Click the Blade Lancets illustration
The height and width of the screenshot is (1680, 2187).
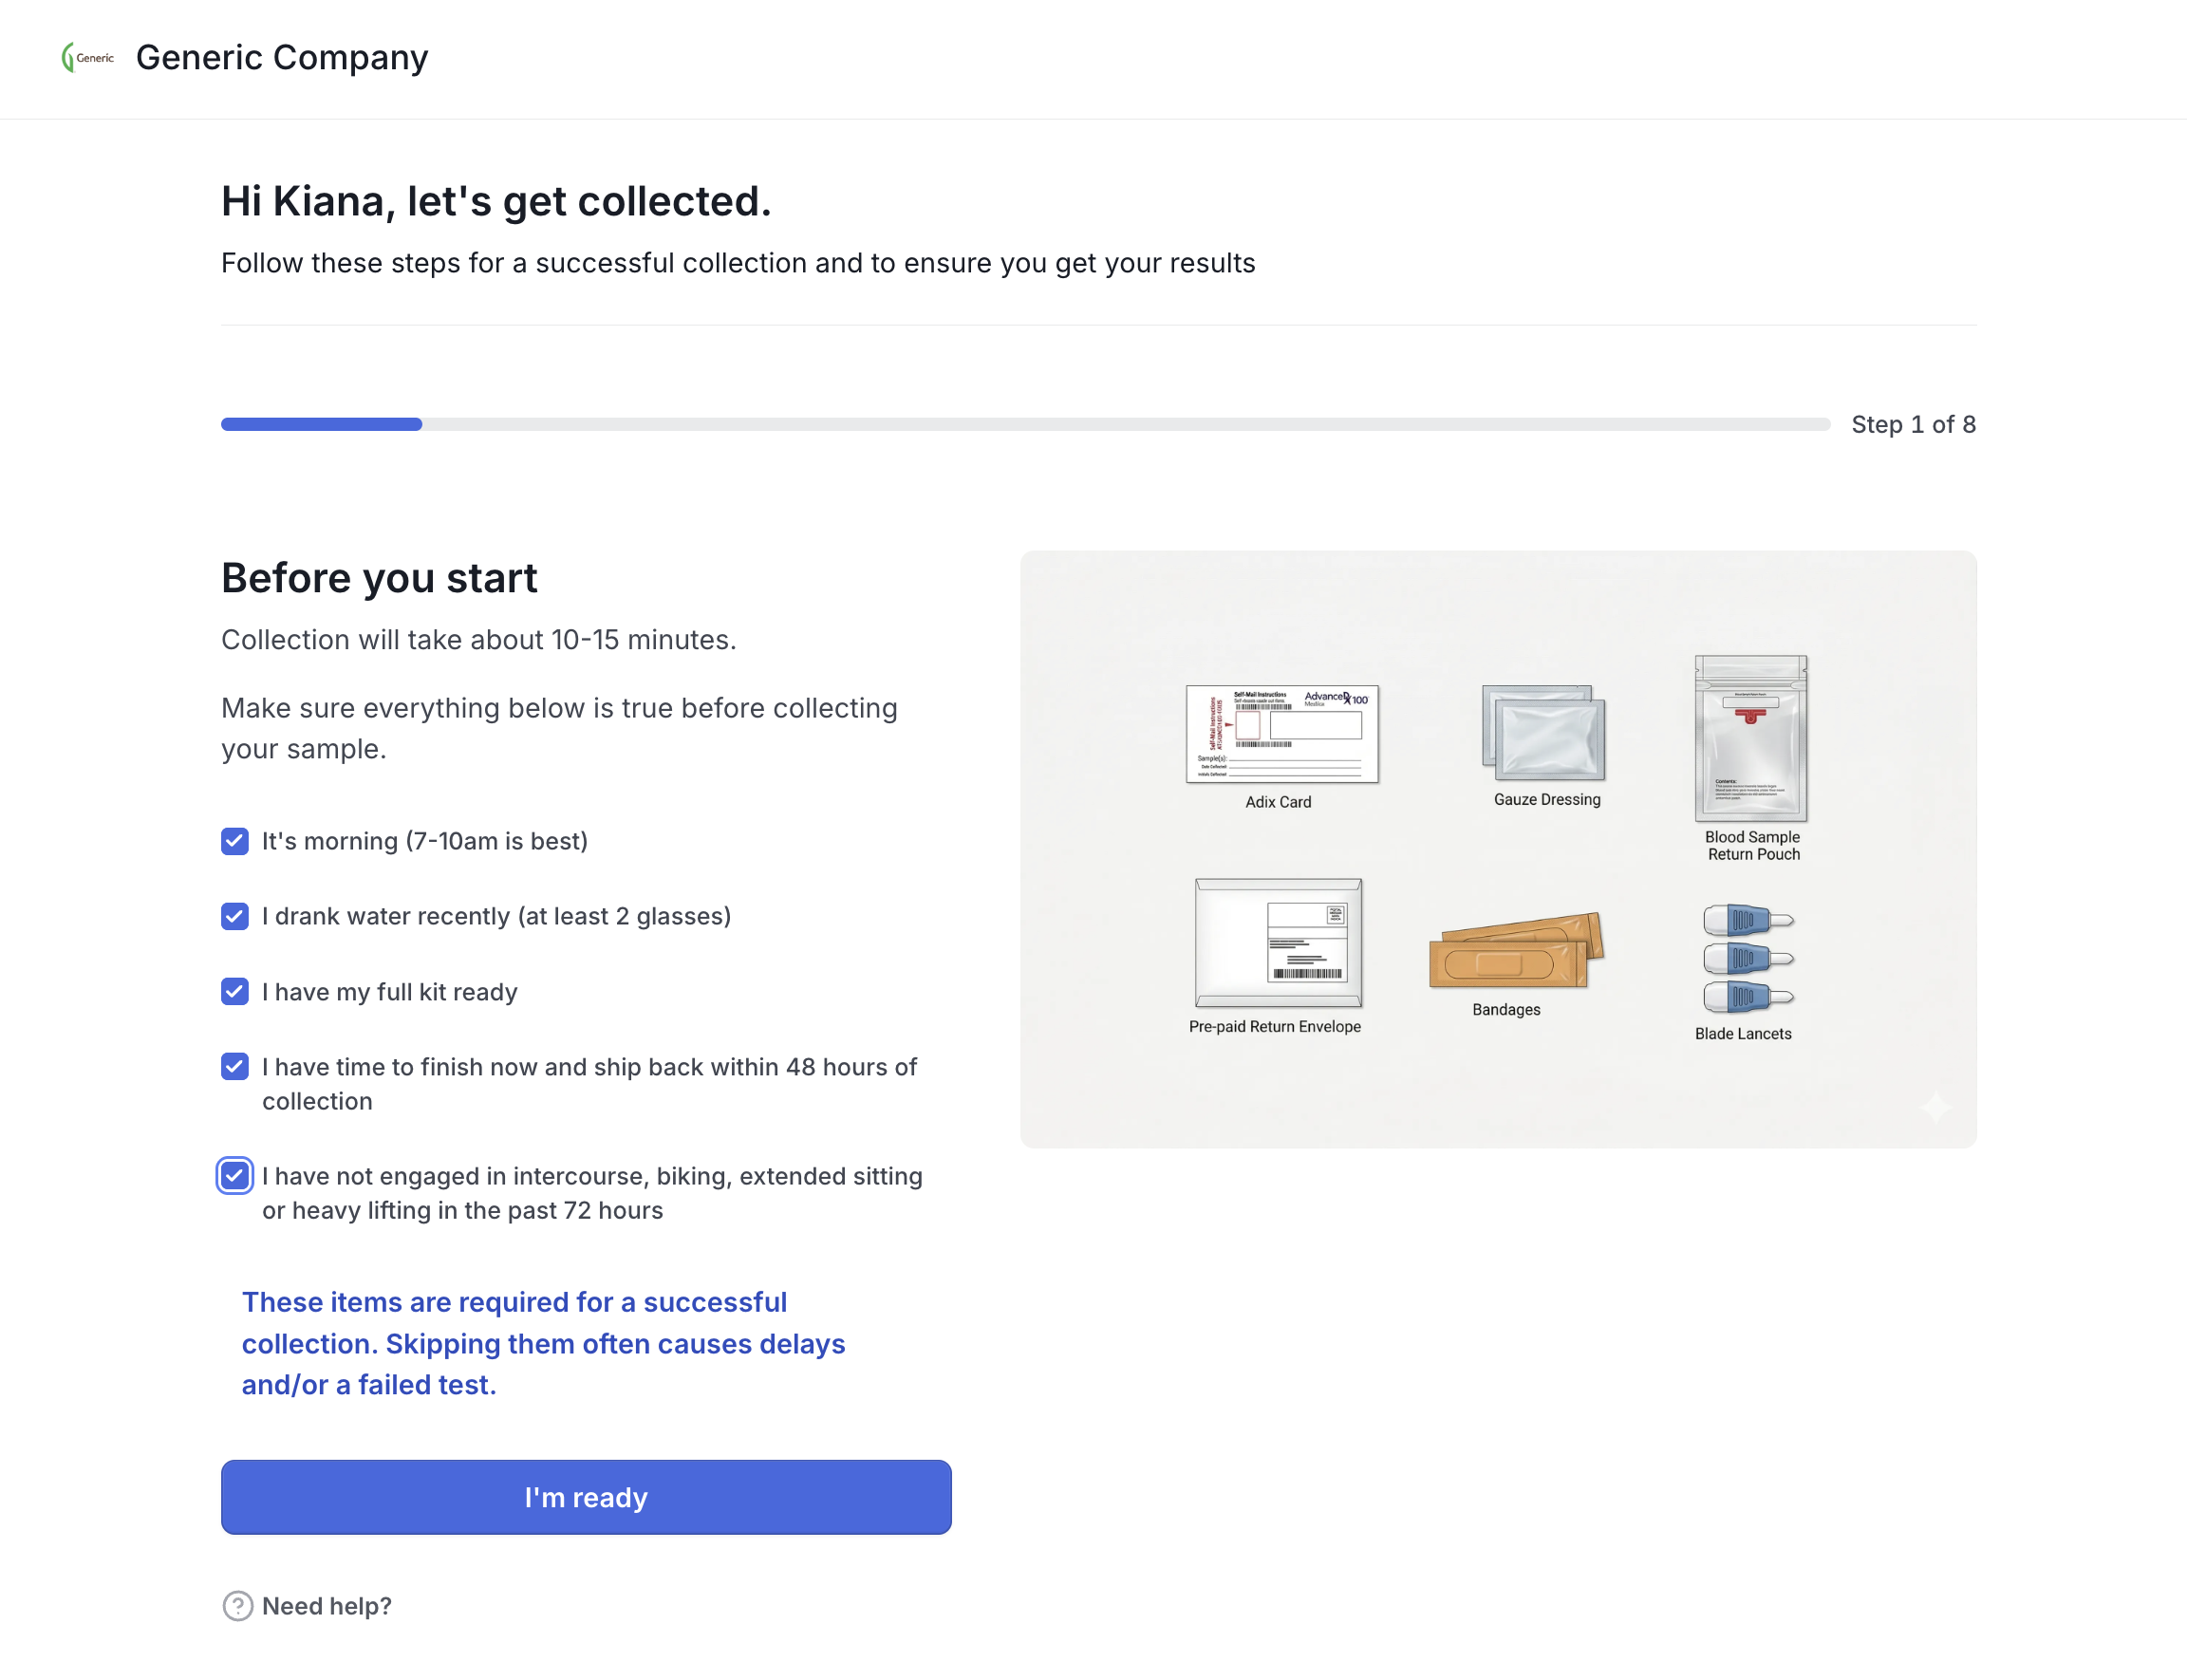point(1747,958)
